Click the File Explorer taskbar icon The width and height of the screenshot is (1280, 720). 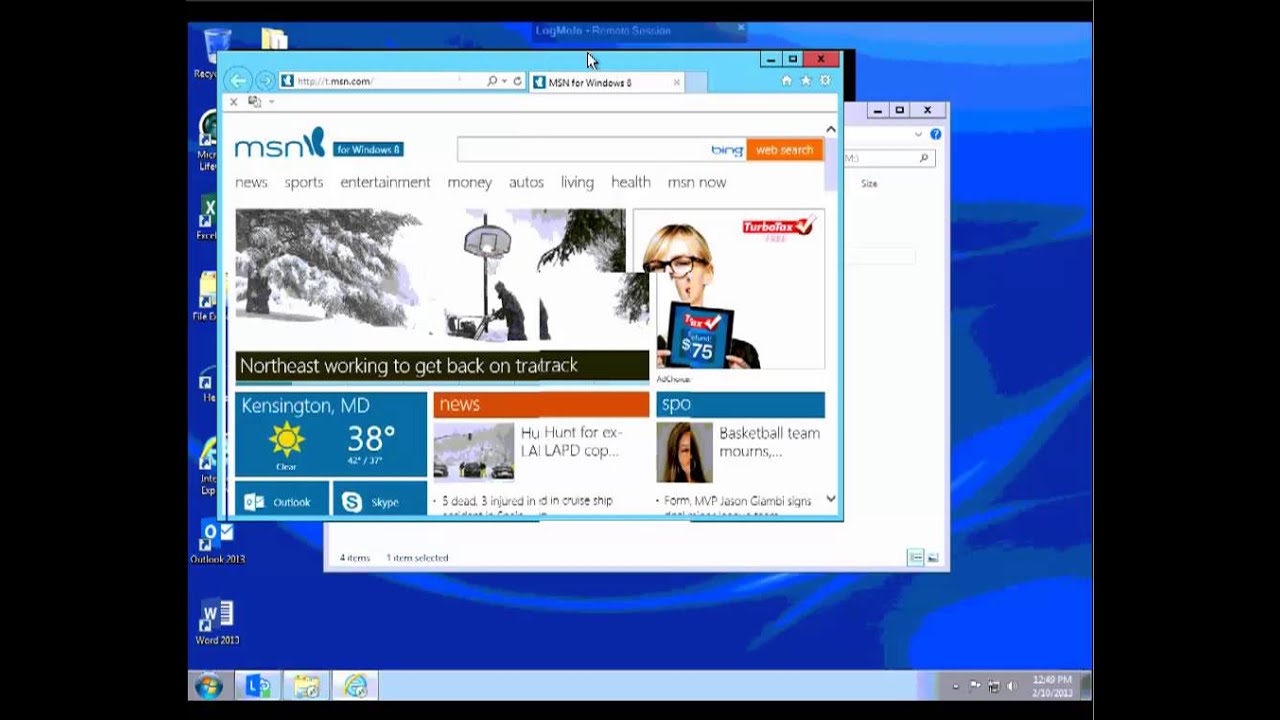(307, 686)
